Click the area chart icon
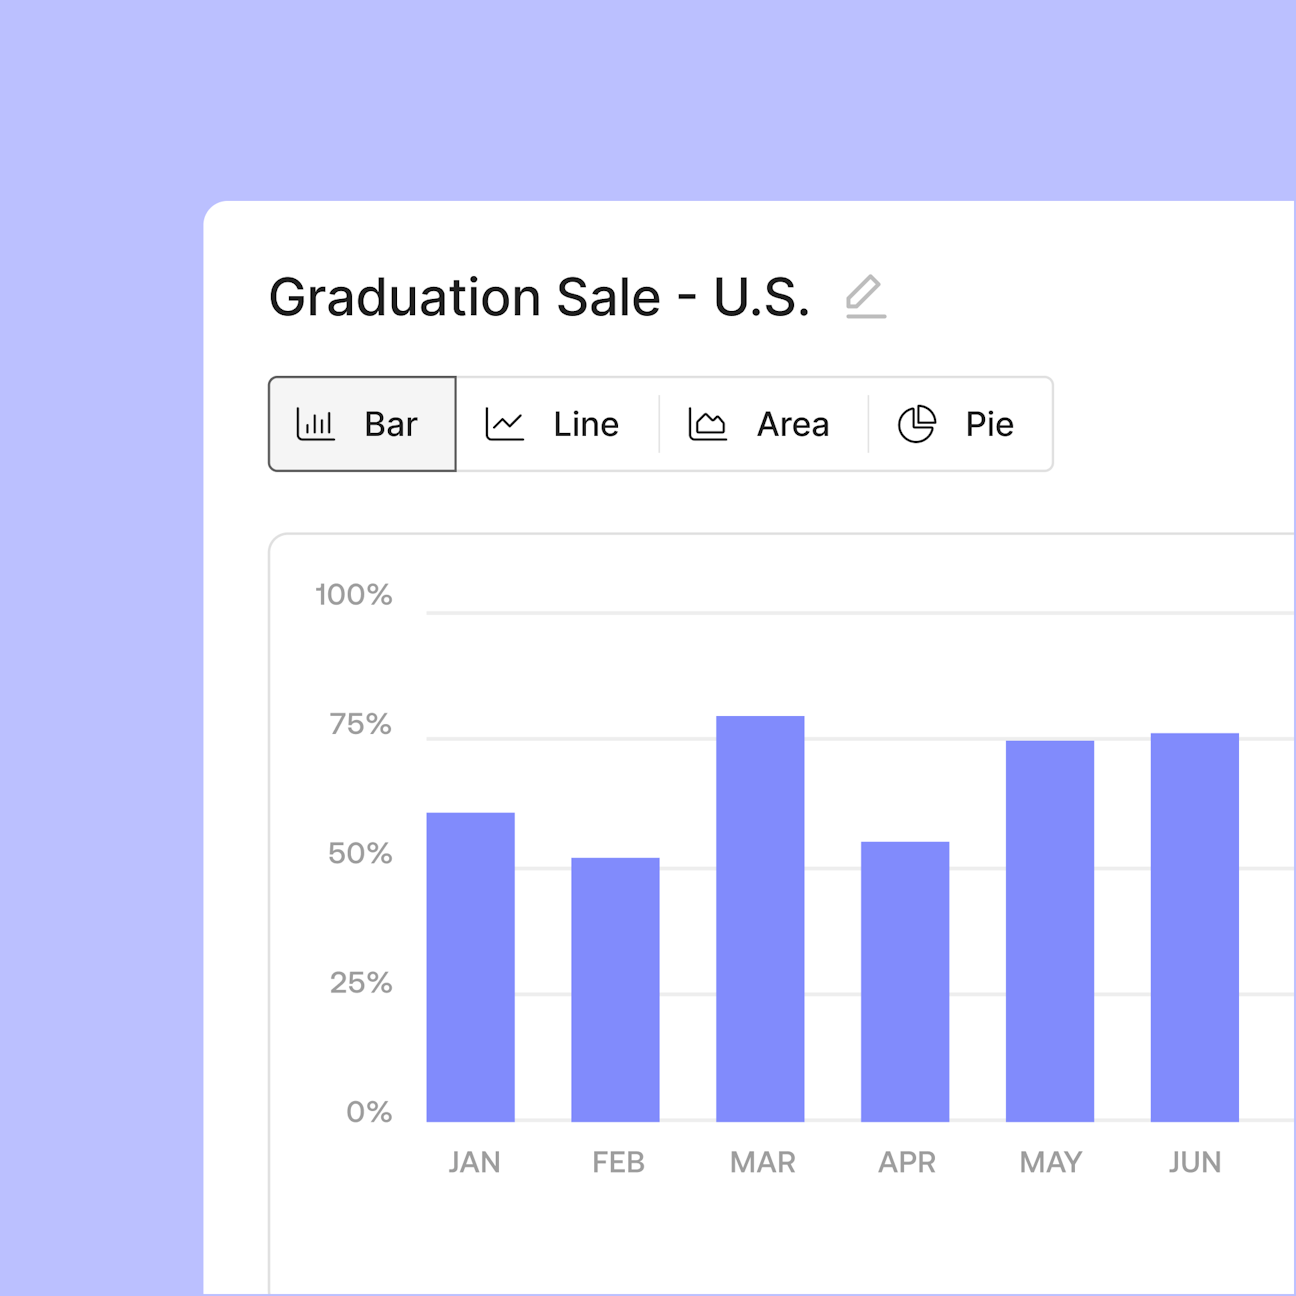Screen dimensions: 1296x1296 click(707, 424)
